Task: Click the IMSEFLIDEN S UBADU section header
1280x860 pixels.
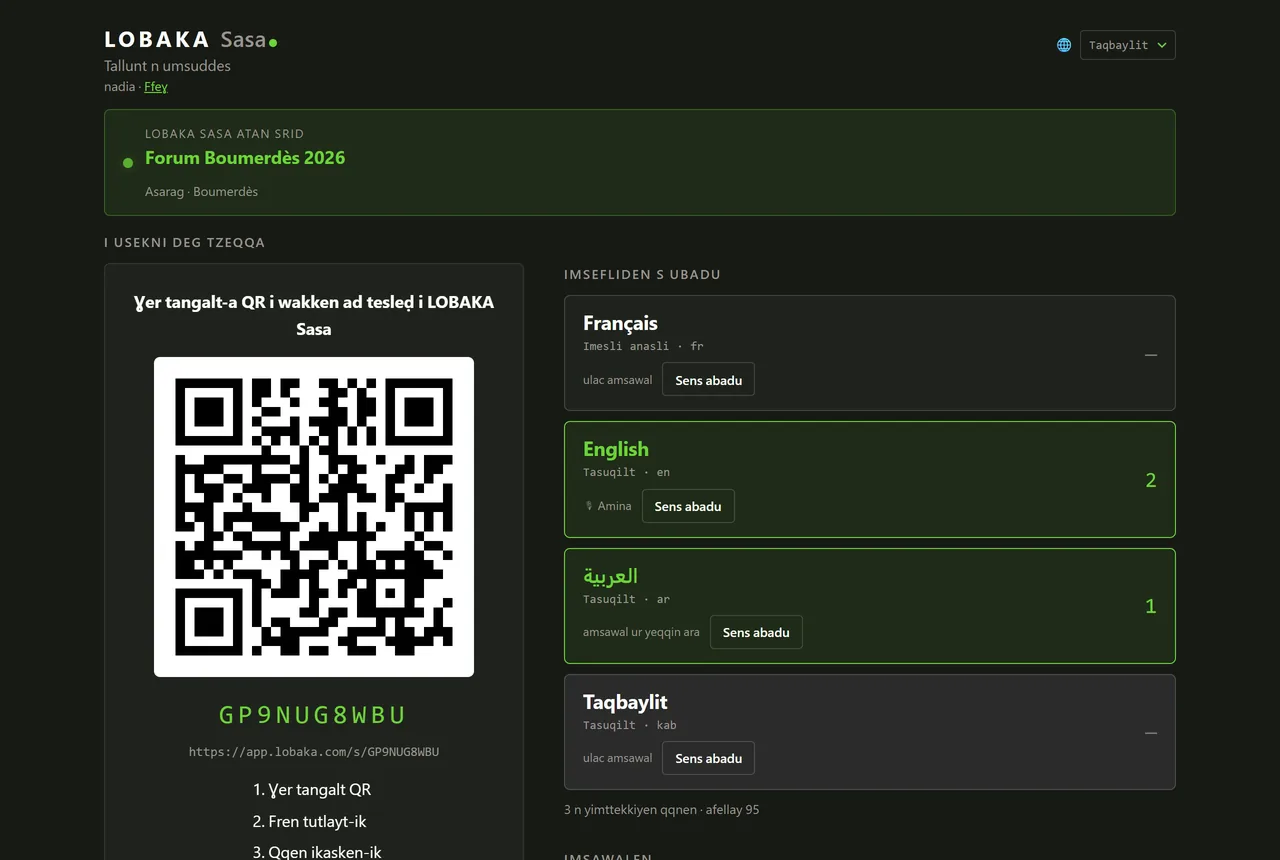Action: [642, 274]
